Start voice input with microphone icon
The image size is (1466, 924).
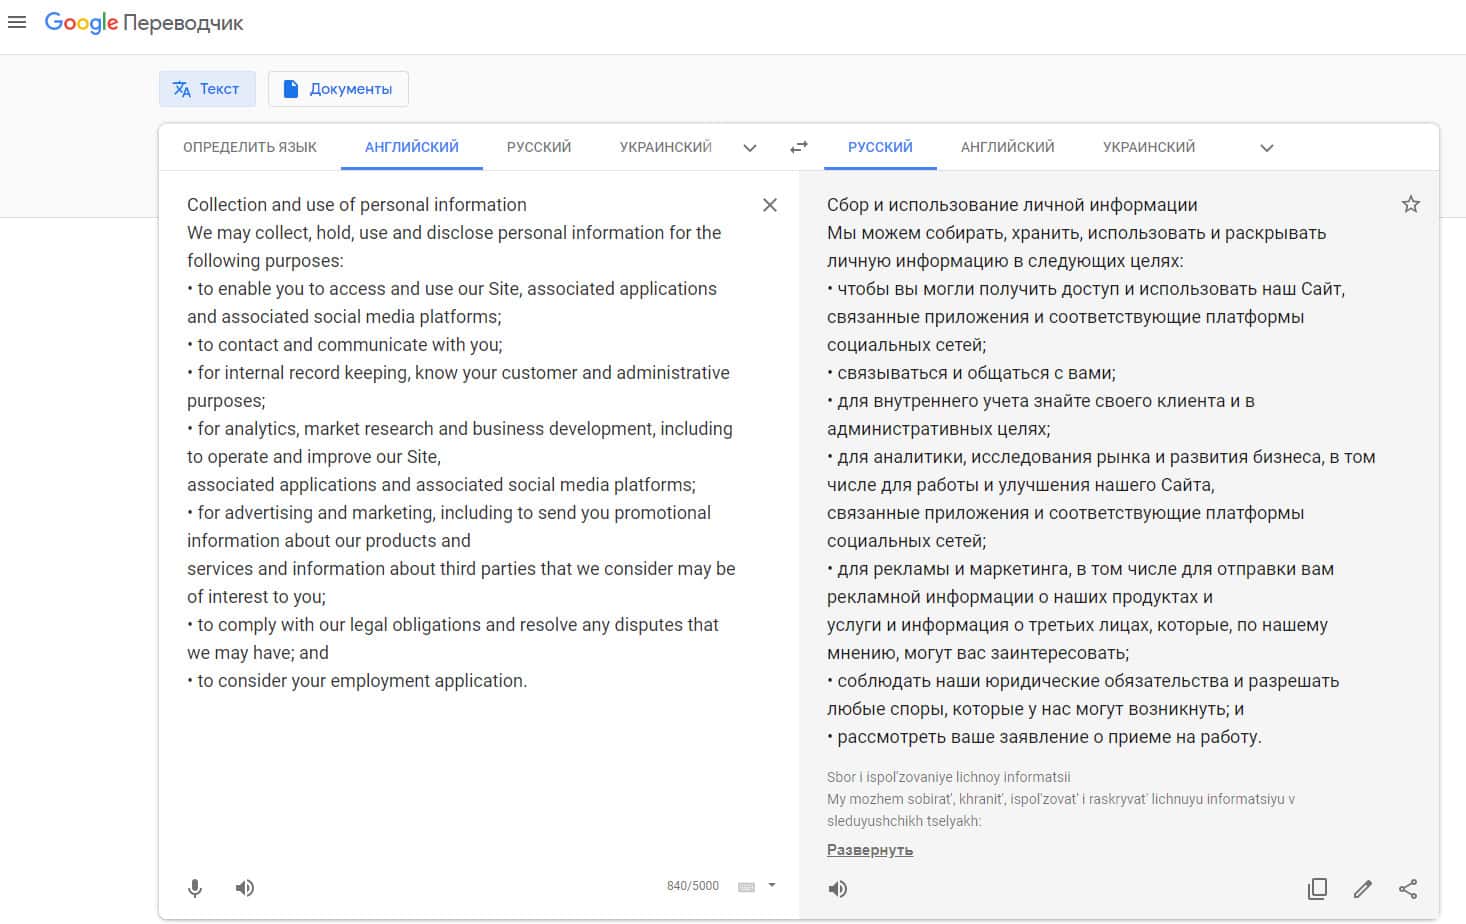pos(195,888)
